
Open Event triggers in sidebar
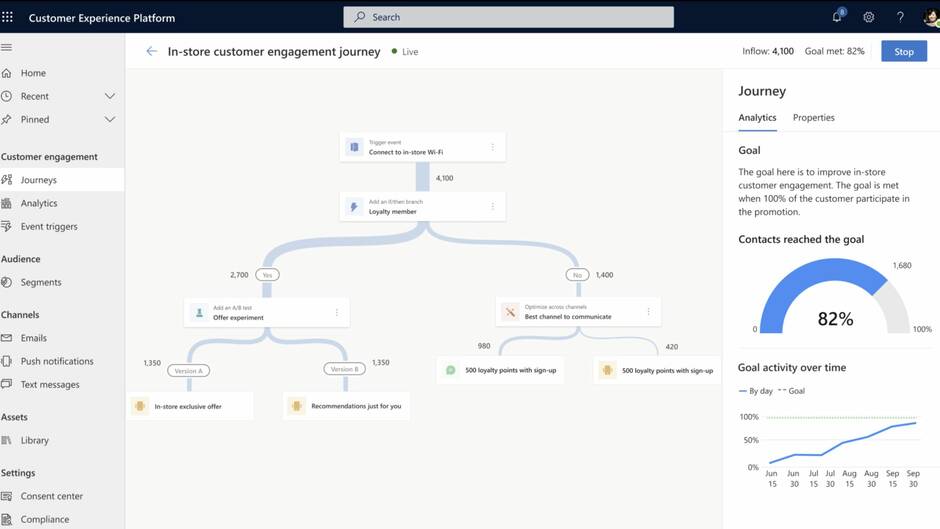pos(49,227)
